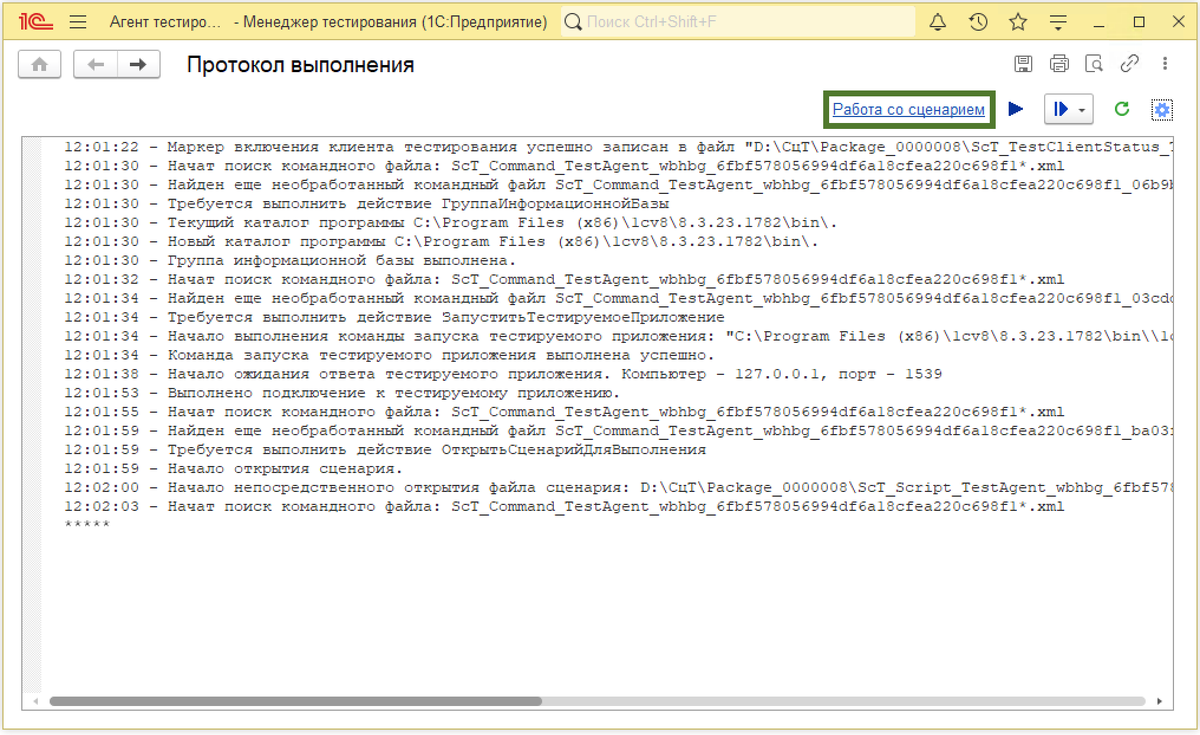Click scrollbar left arrow
Viewport: 1200px width, 735px height.
coord(36,702)
